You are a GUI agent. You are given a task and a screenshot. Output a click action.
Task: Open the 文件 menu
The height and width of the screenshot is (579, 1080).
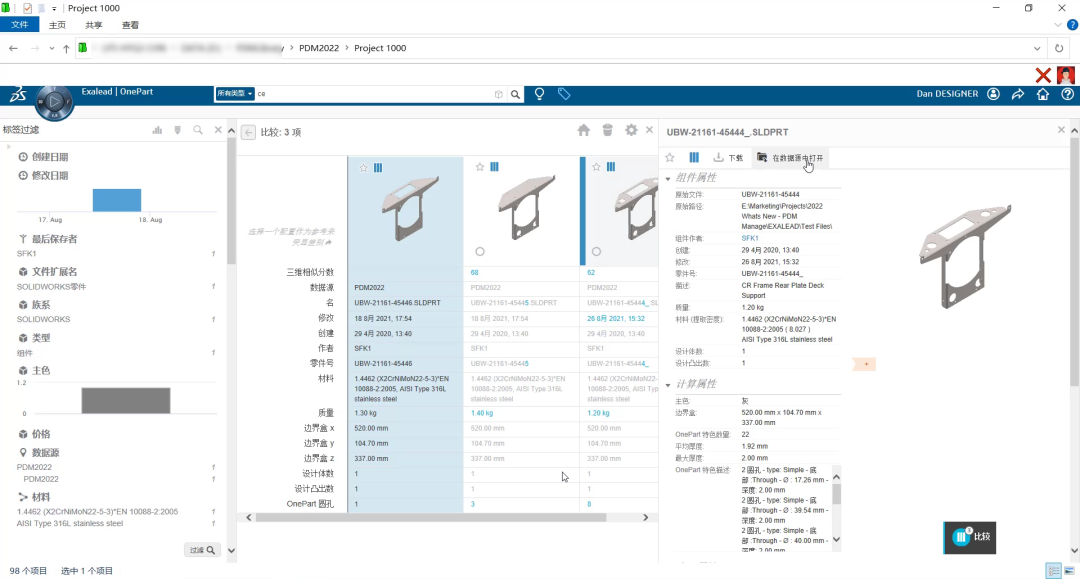point(19,25)
